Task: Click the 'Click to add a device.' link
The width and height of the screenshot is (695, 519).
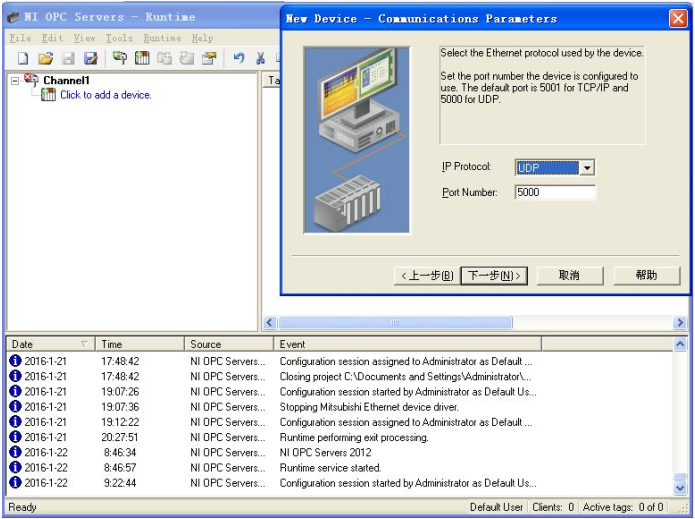Action: tap(106, 95)
